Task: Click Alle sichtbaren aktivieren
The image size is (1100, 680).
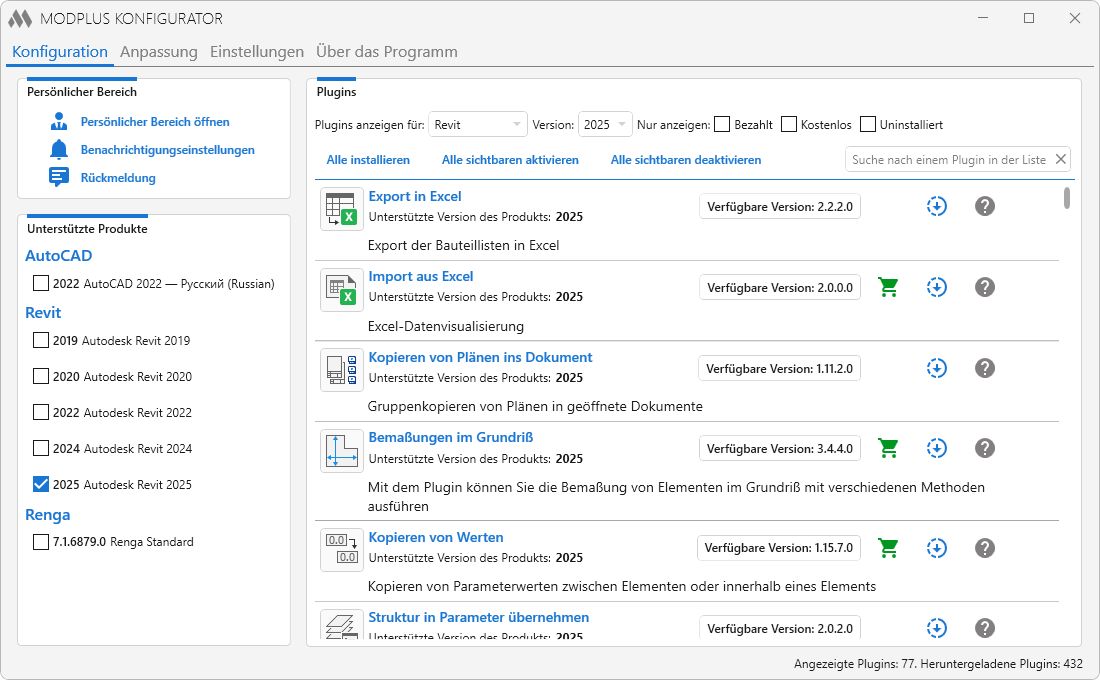Action: point(510,160)
